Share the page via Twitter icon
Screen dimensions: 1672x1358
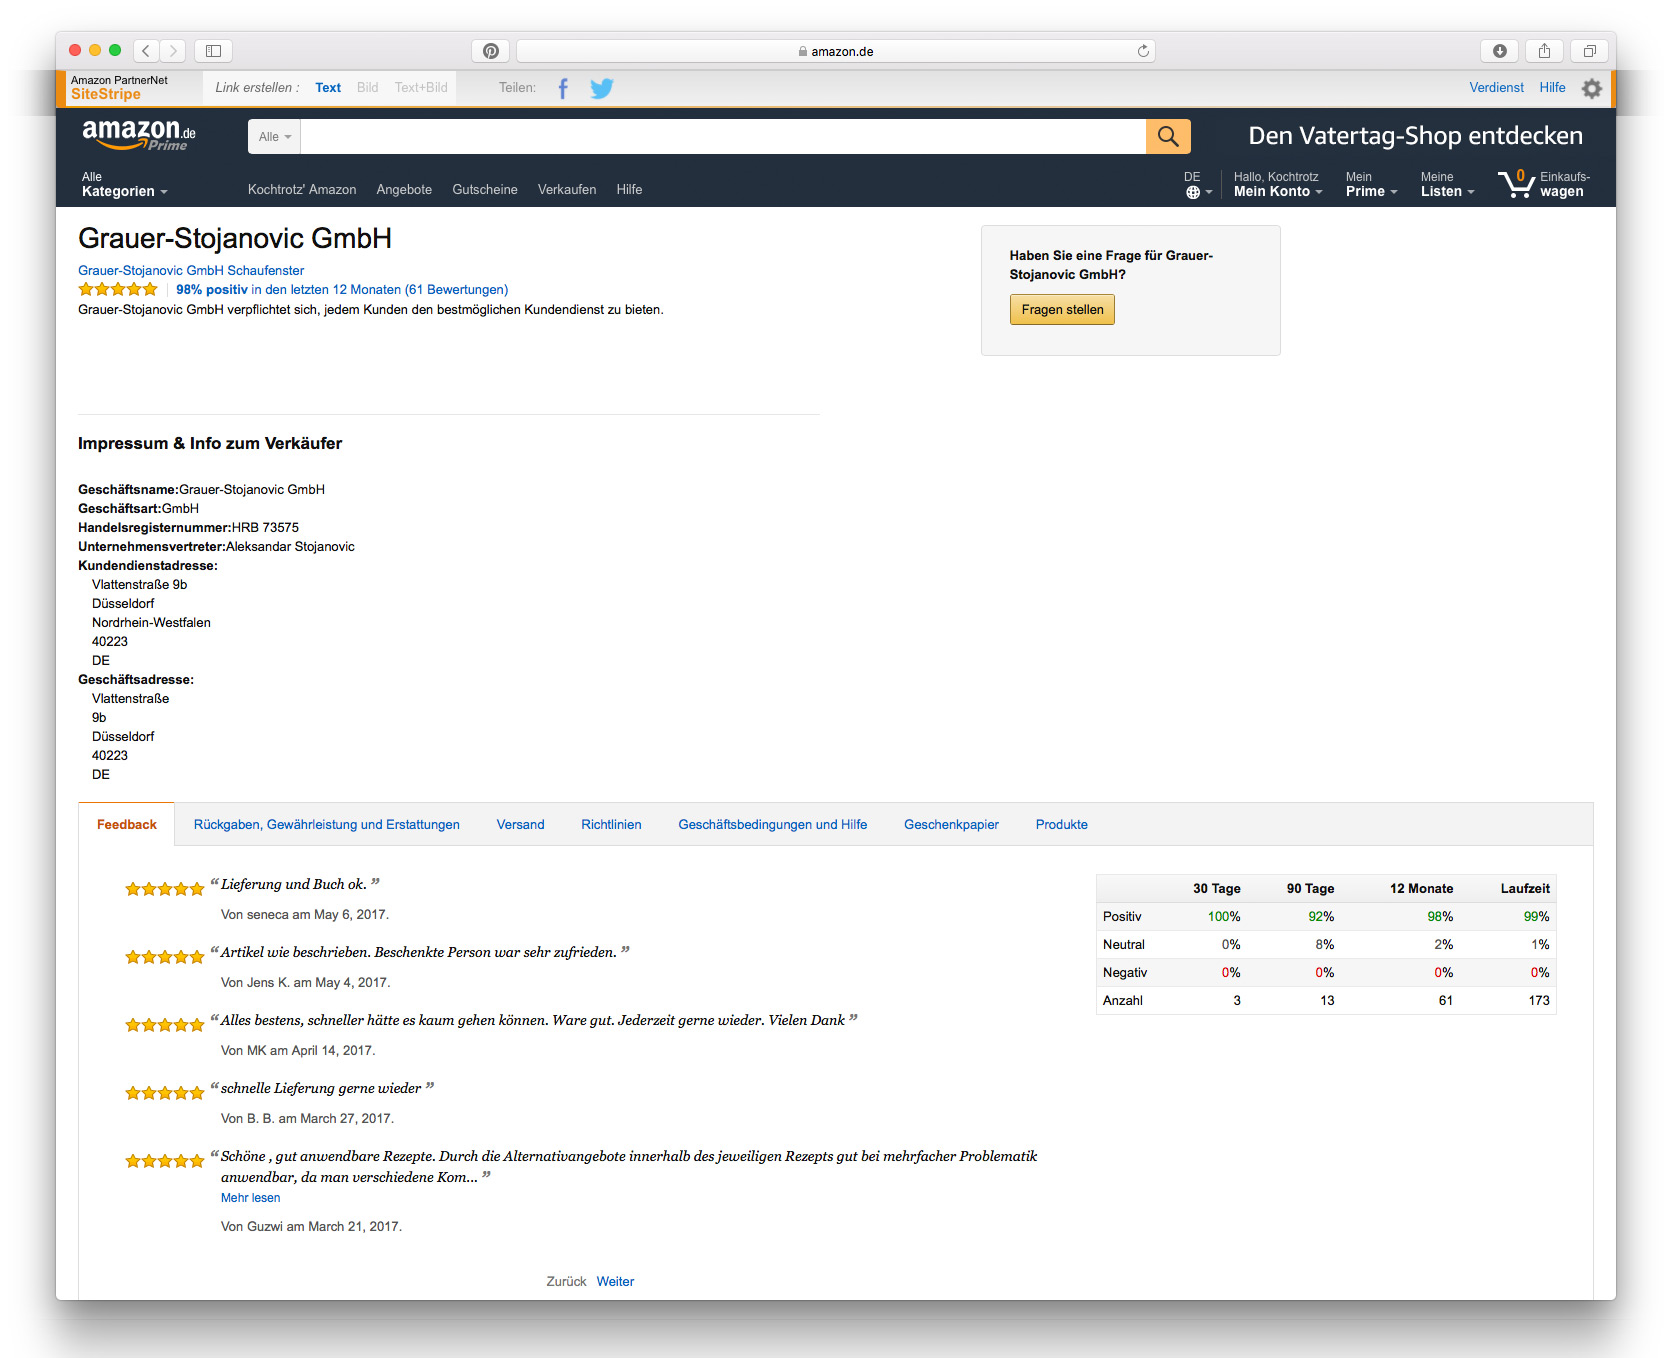[602, 89]
